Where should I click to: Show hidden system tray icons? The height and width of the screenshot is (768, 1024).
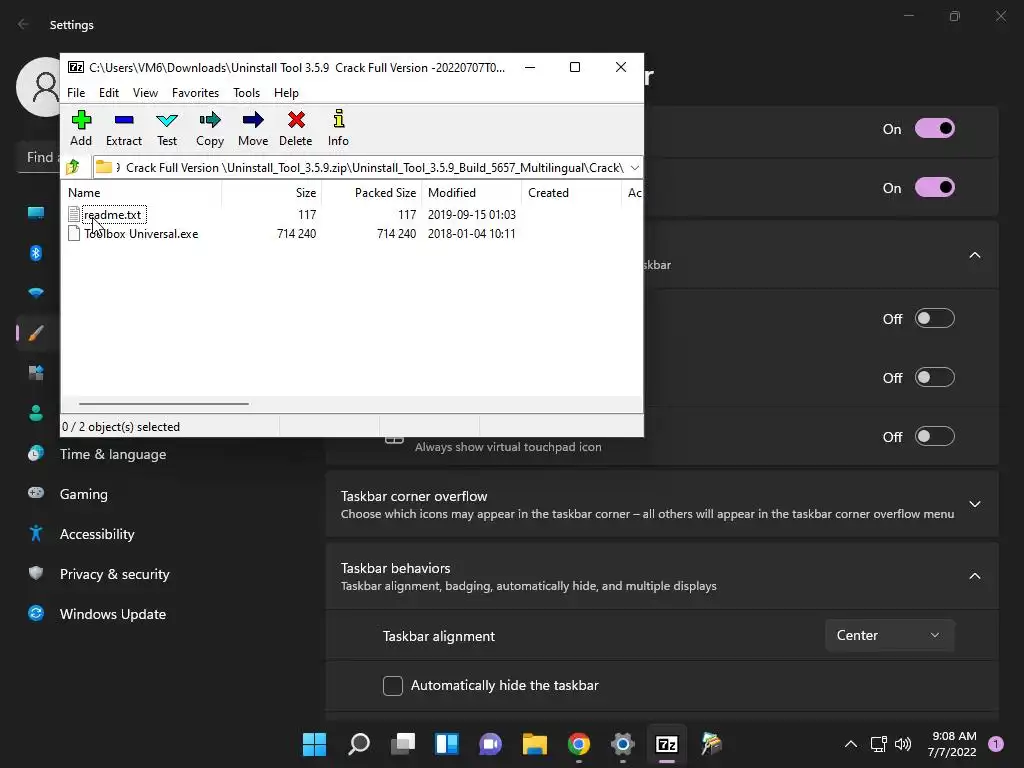click(x=850, y=744)
